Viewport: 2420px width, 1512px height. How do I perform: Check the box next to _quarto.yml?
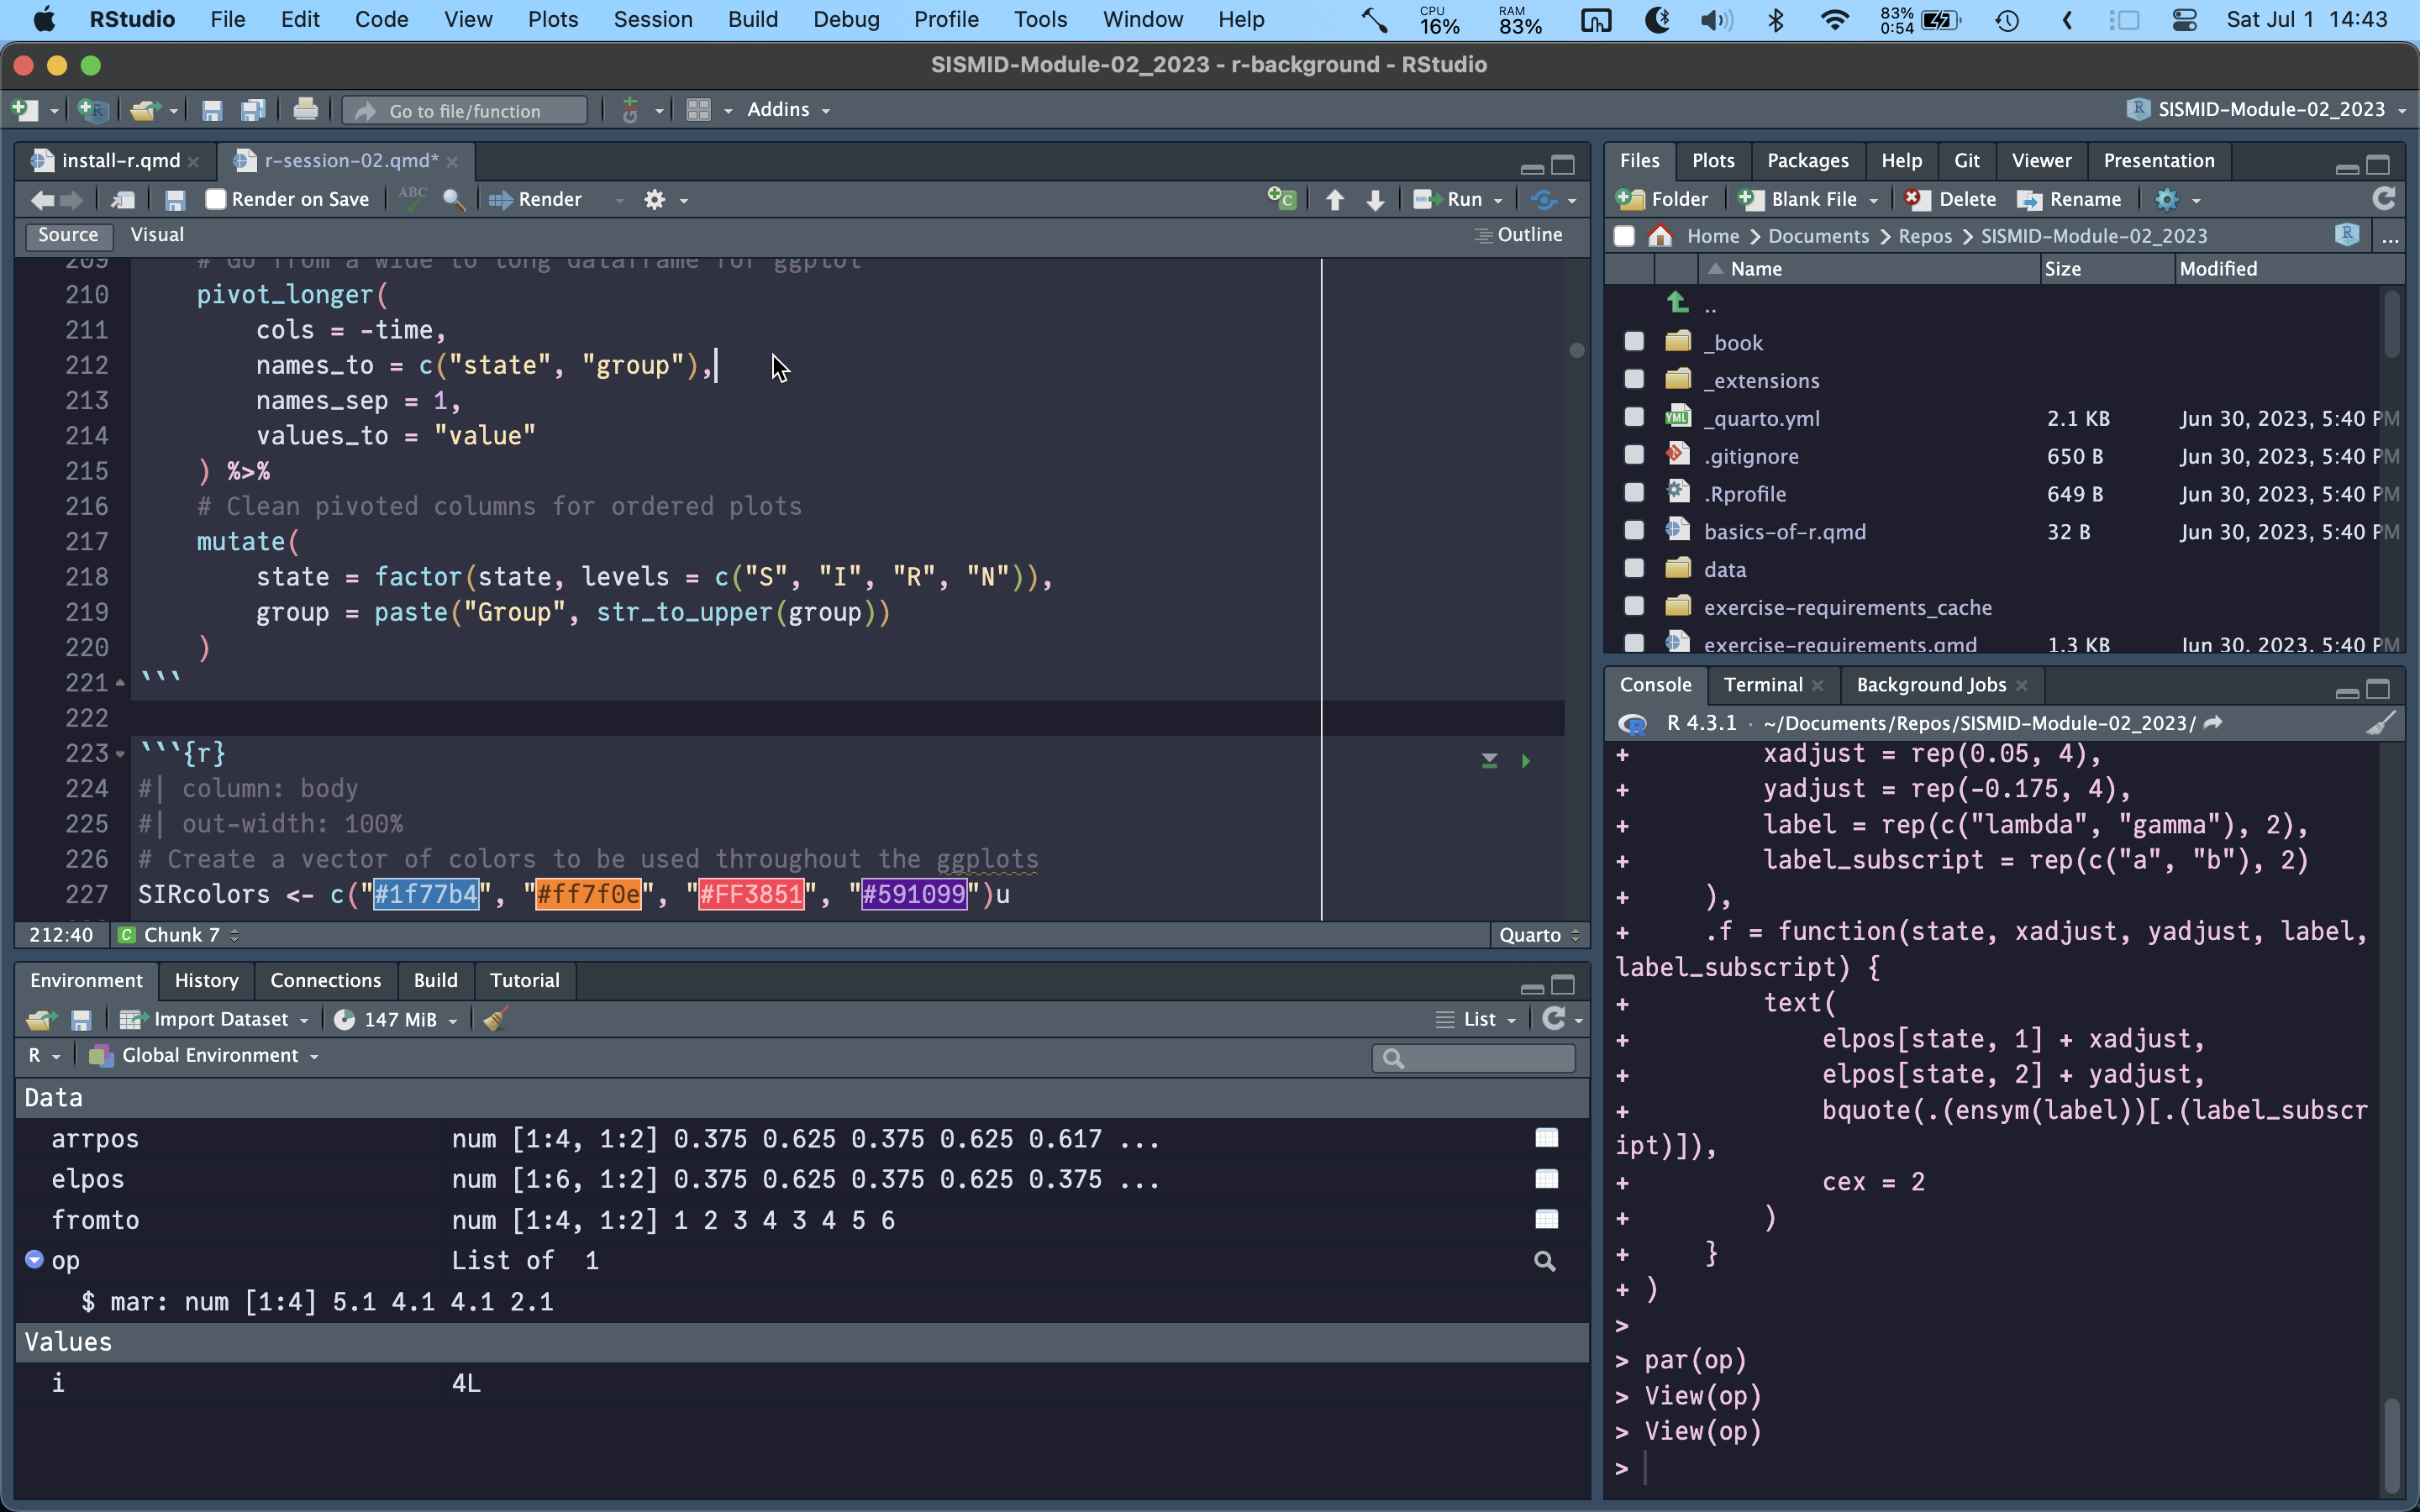pyautogui.click(x=1634, y=418)
